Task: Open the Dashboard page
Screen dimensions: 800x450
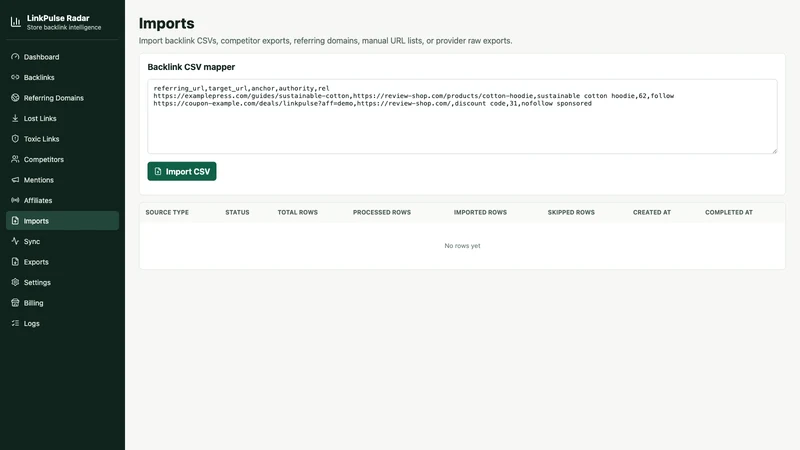Action: pyautogui.click(x=62, y=57)
